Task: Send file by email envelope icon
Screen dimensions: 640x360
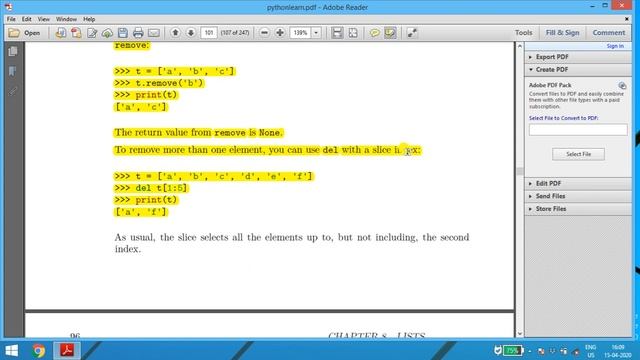Action: tap(153, 33)
